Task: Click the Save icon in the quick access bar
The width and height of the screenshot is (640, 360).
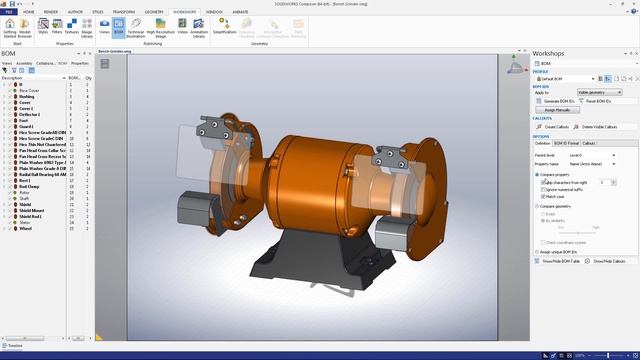Action: click(12, 4)
